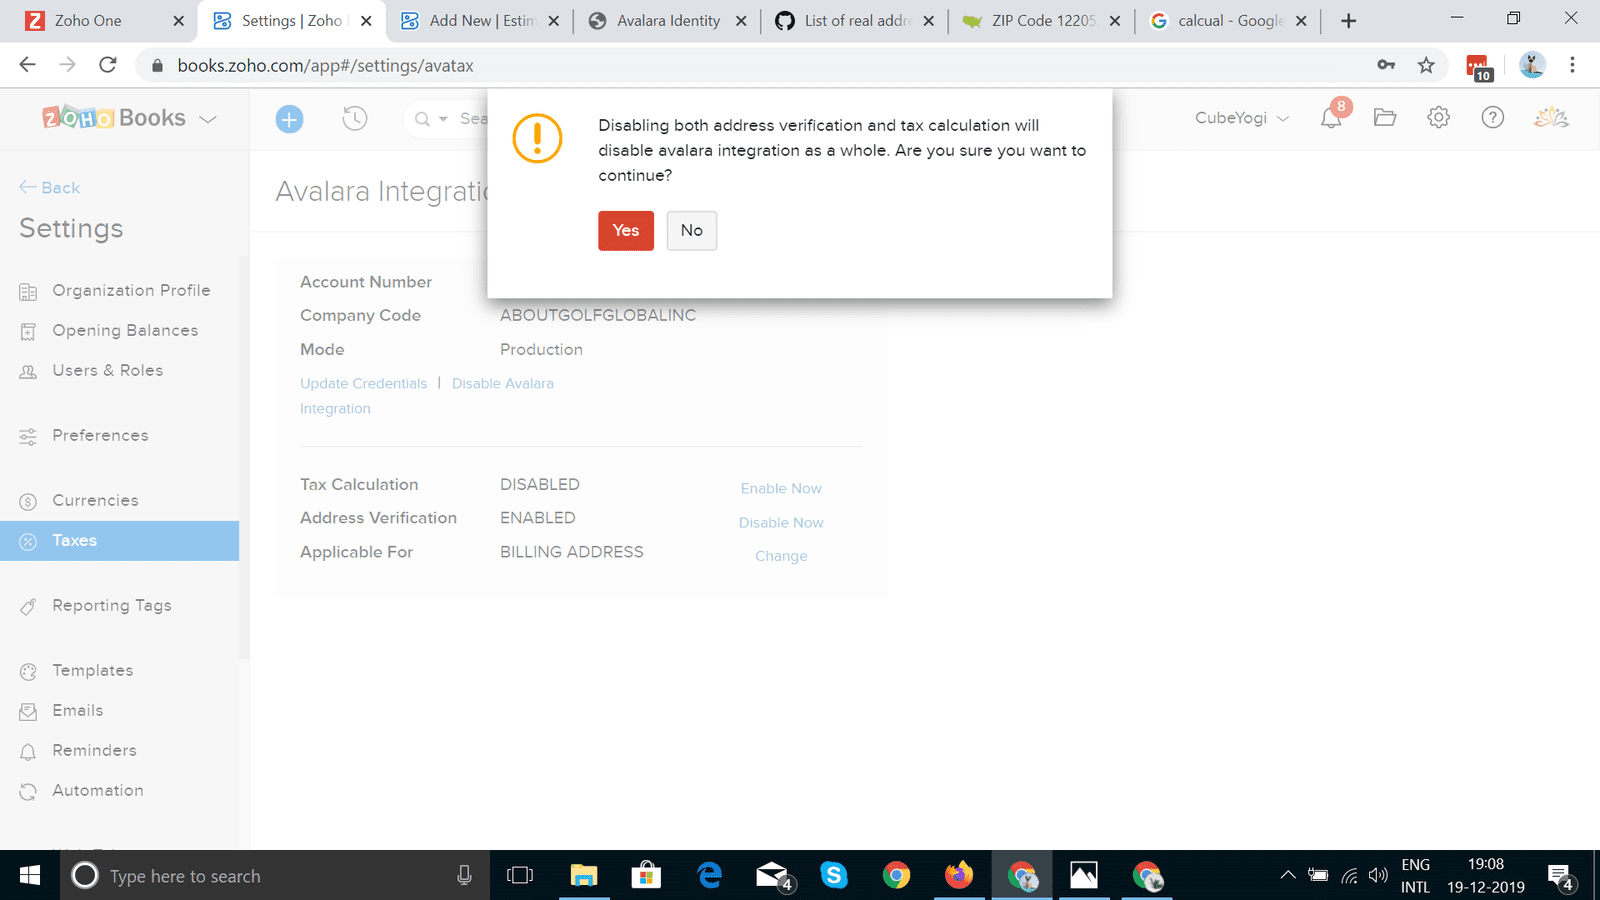Click the blue quick create plus icon
This screenshot has width=1600, height=900.
tap(289, 119)
